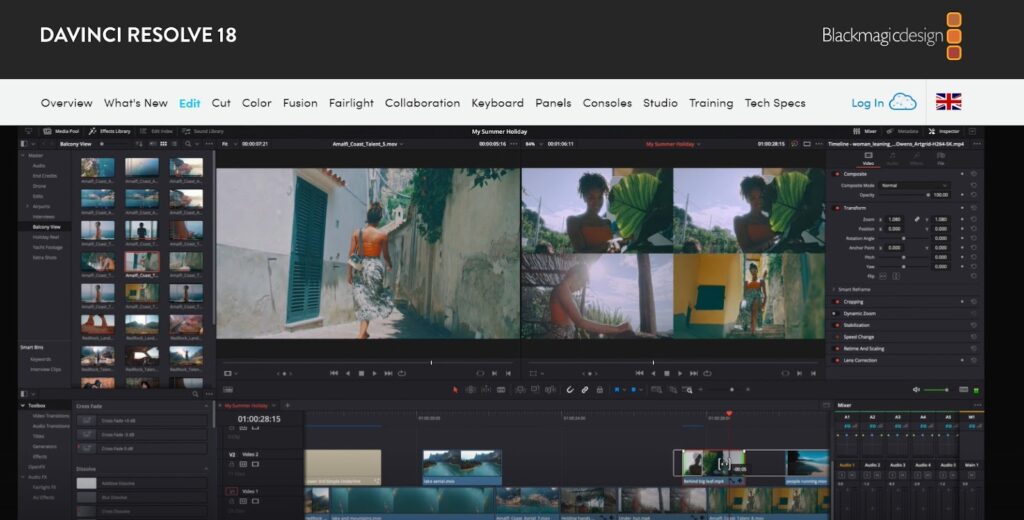This screenshot has width=1024, height=520.
Task: Open the Overview tab in site navigation
Action: click(67, 103)
